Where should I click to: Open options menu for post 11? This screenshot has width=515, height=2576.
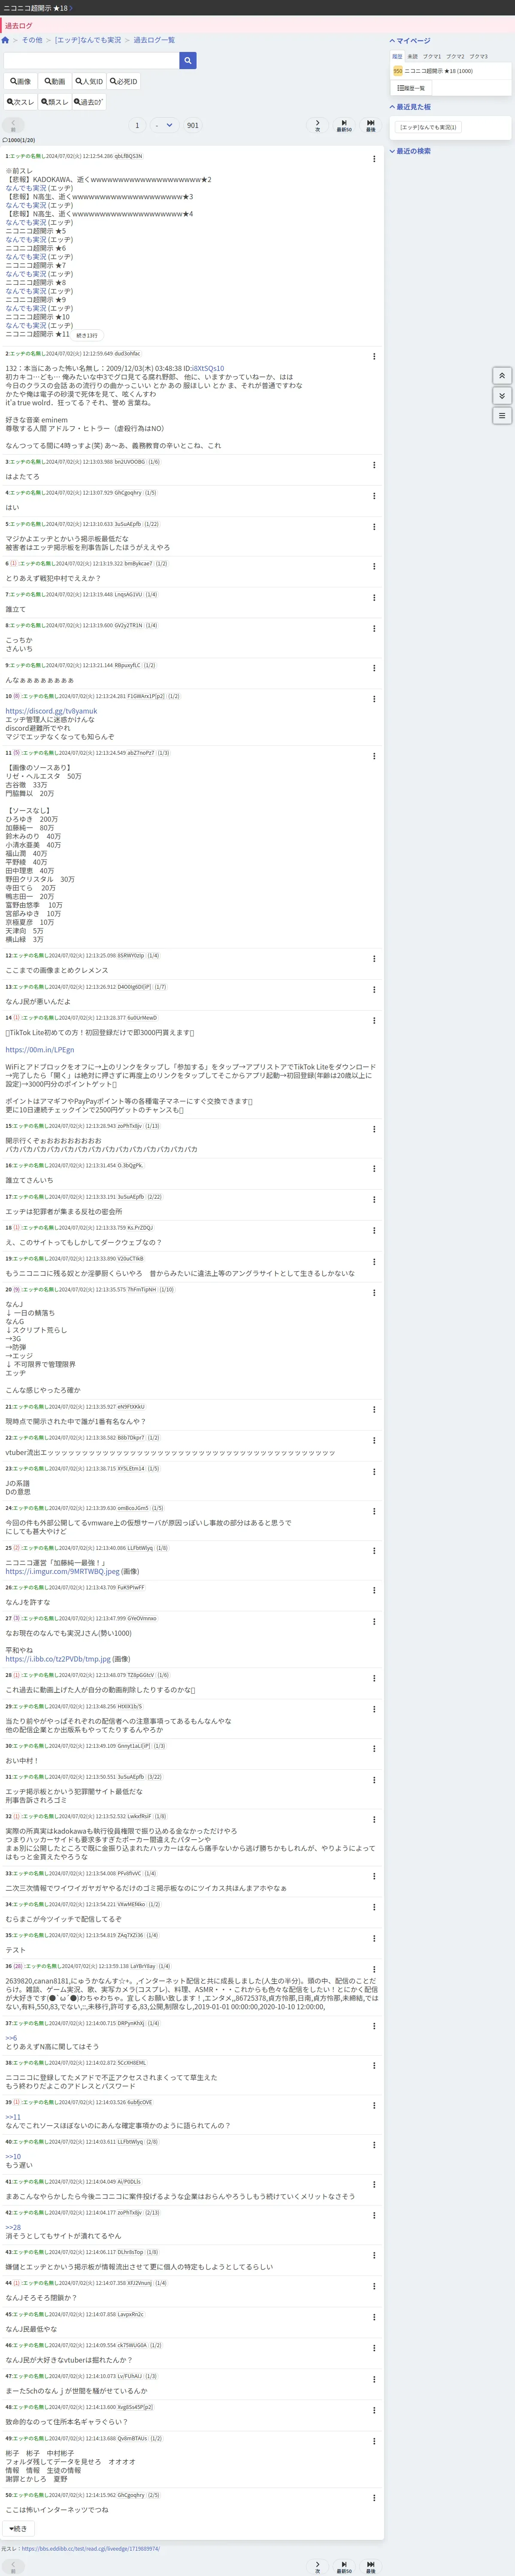click(374, 755)
